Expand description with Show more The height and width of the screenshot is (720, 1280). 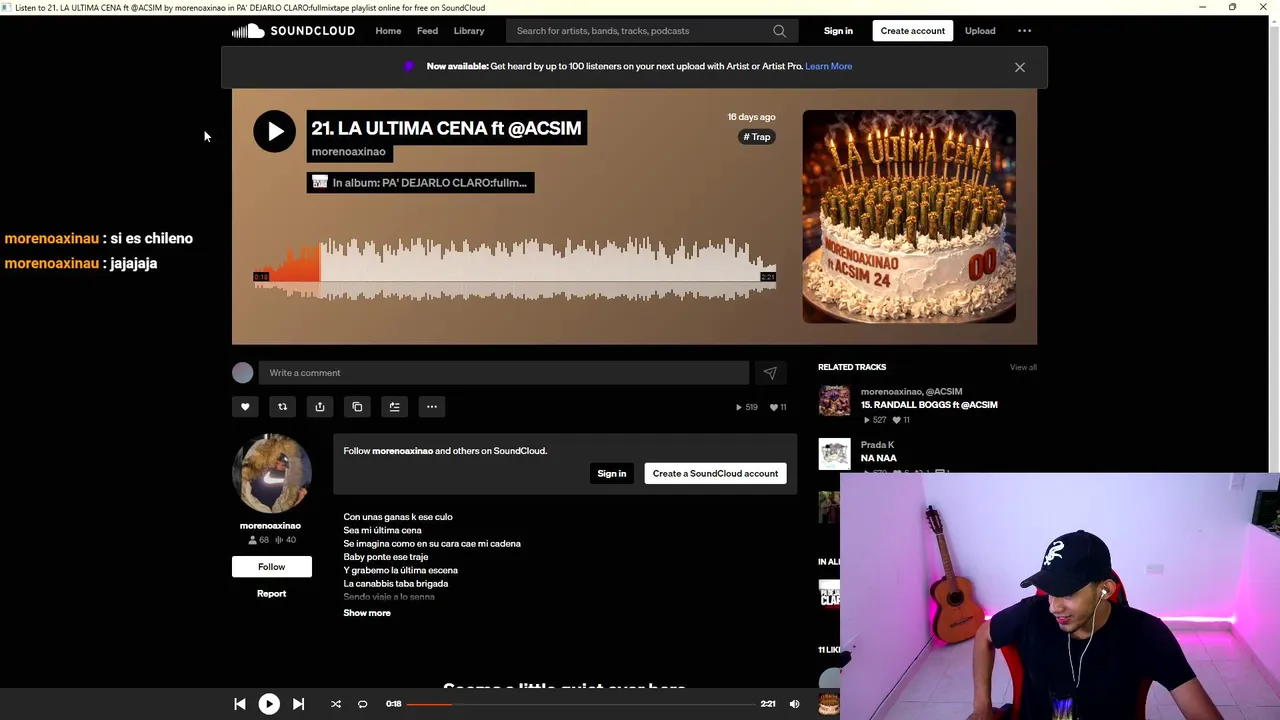pos(367,613)
